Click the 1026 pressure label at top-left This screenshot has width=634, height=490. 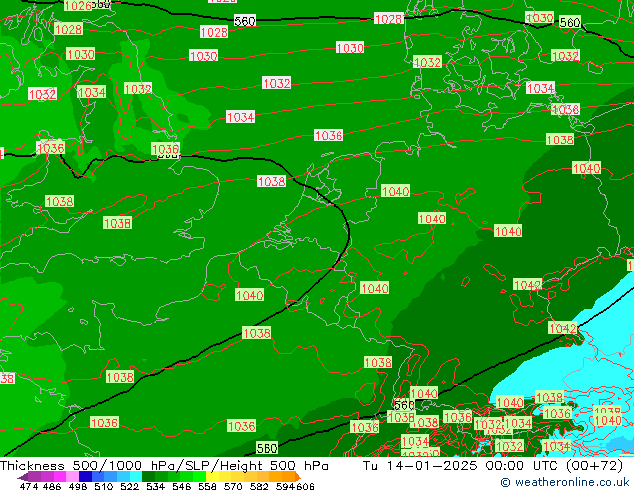click(x=78, y=5)
